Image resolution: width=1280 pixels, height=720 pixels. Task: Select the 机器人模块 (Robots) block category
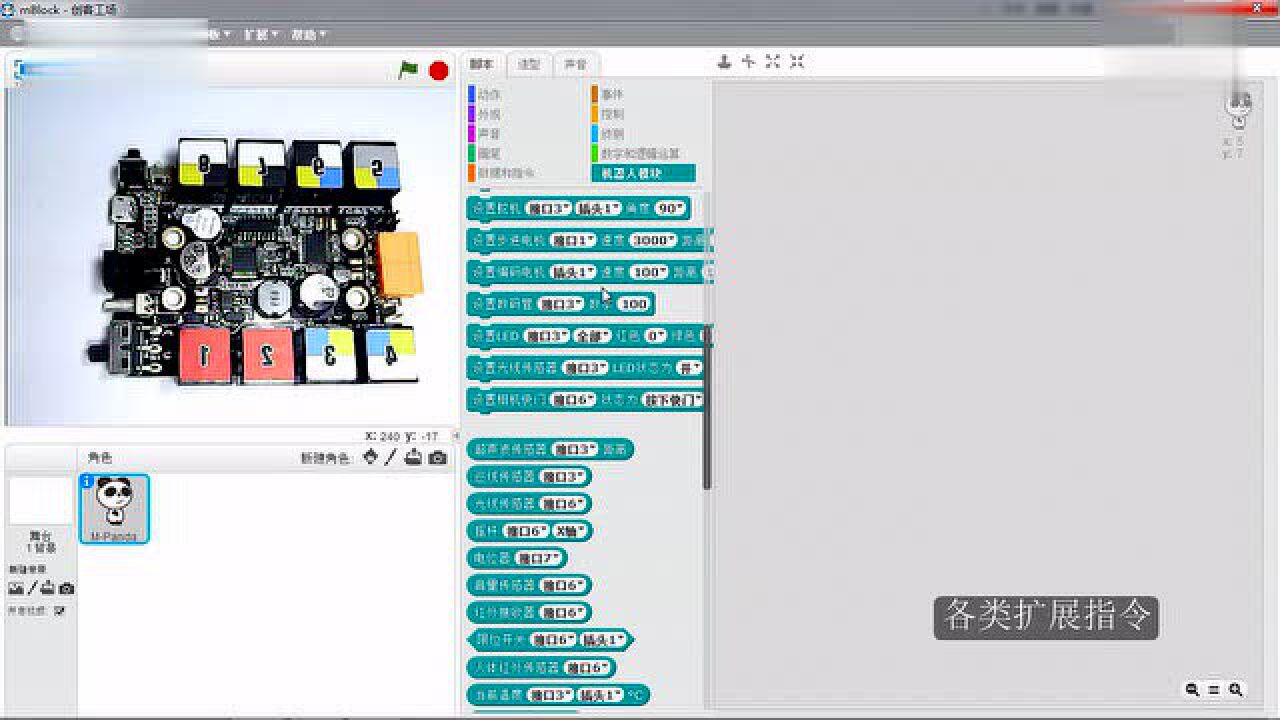tap(643, 173)
